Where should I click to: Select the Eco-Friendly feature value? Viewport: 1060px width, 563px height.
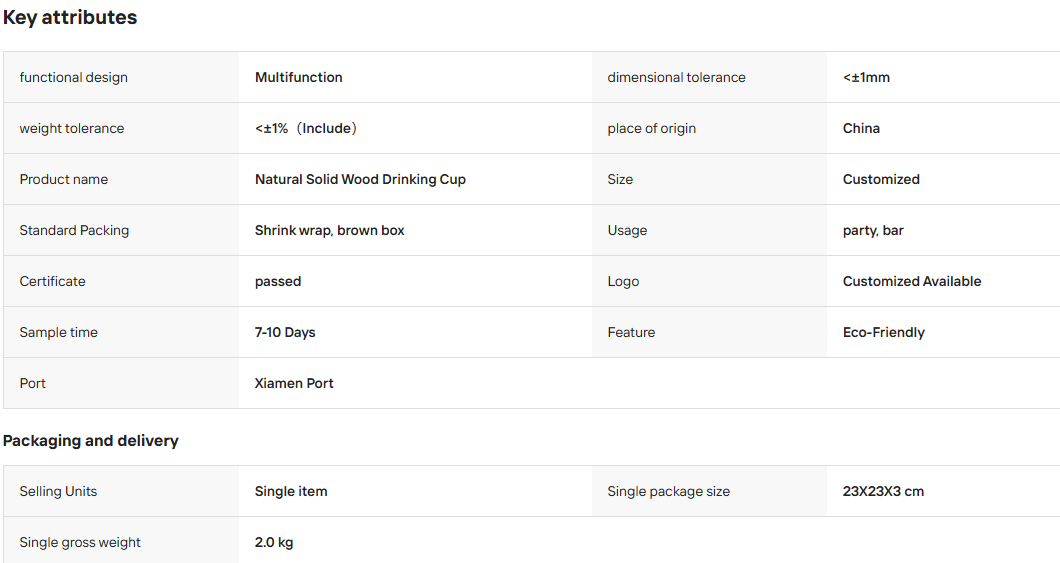tap(884, 333)
